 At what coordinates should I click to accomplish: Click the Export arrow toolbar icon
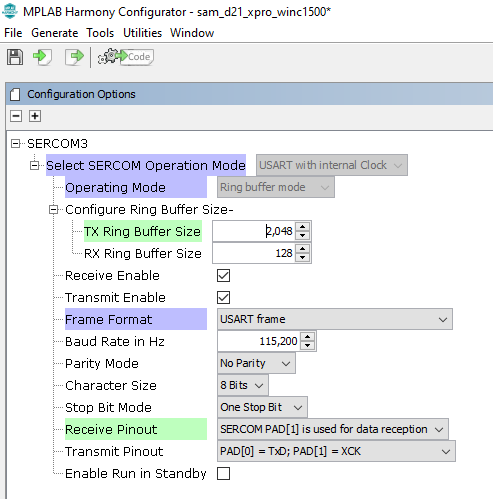coord(74,57)
